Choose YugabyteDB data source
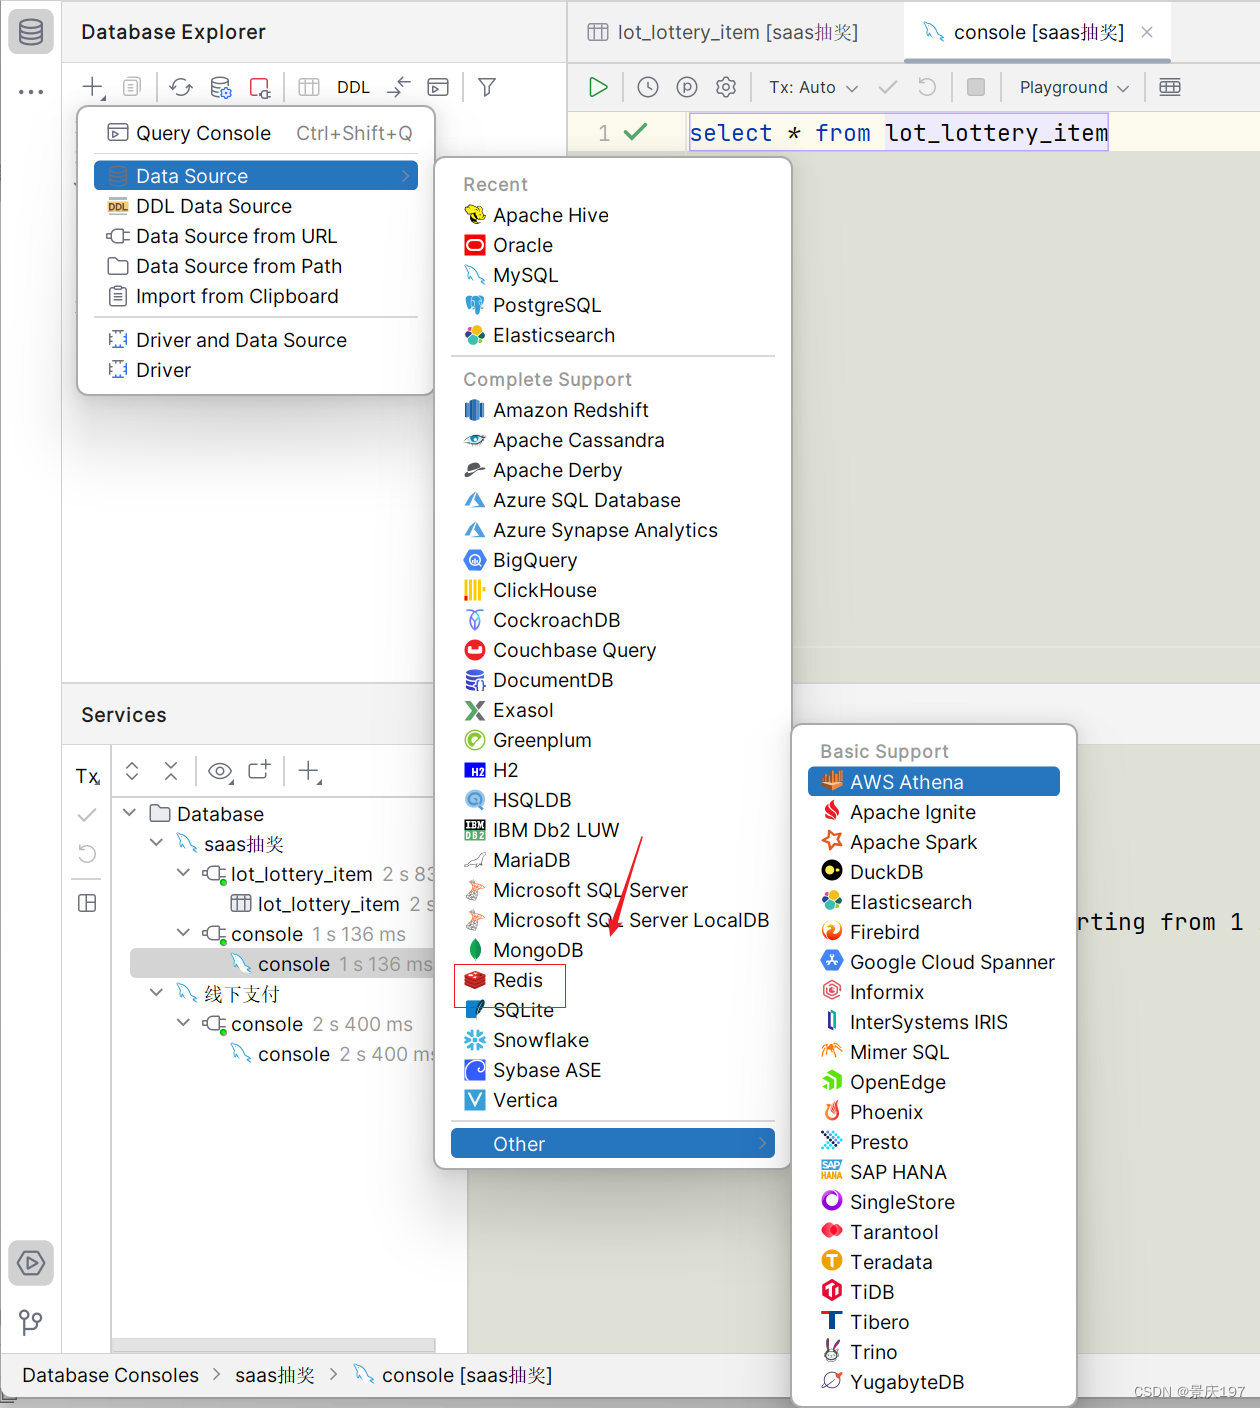This screenshot has width=1260, height=1408. (934, 1382)
